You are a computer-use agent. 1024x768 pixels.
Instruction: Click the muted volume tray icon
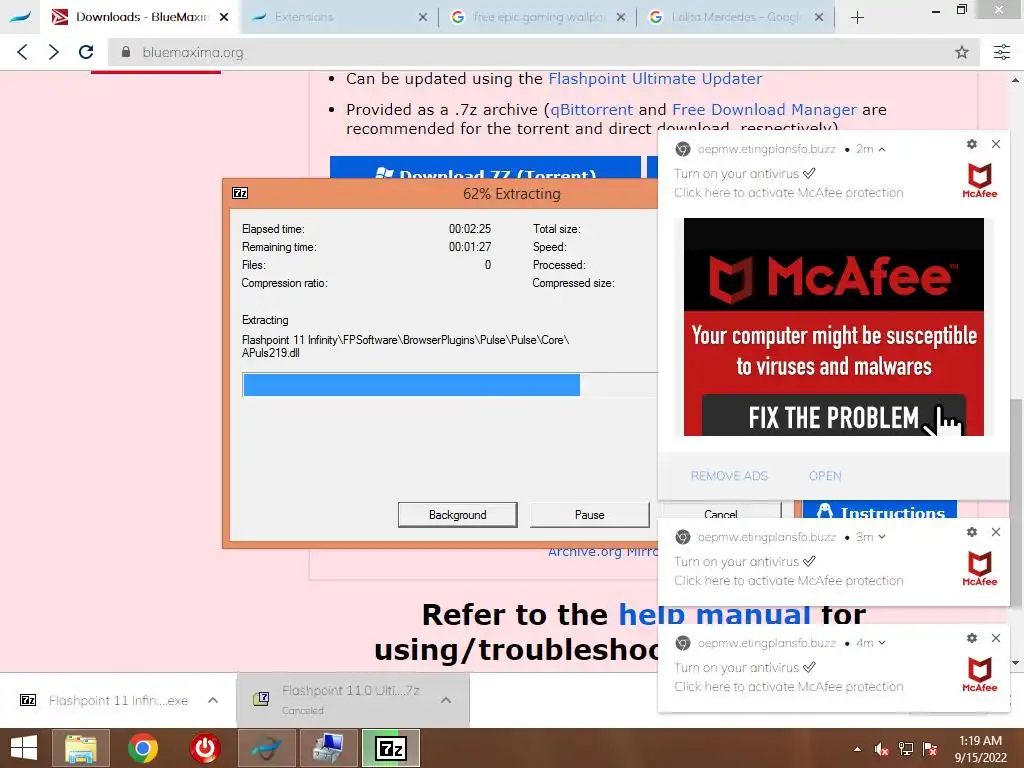[x=882, y=749]
